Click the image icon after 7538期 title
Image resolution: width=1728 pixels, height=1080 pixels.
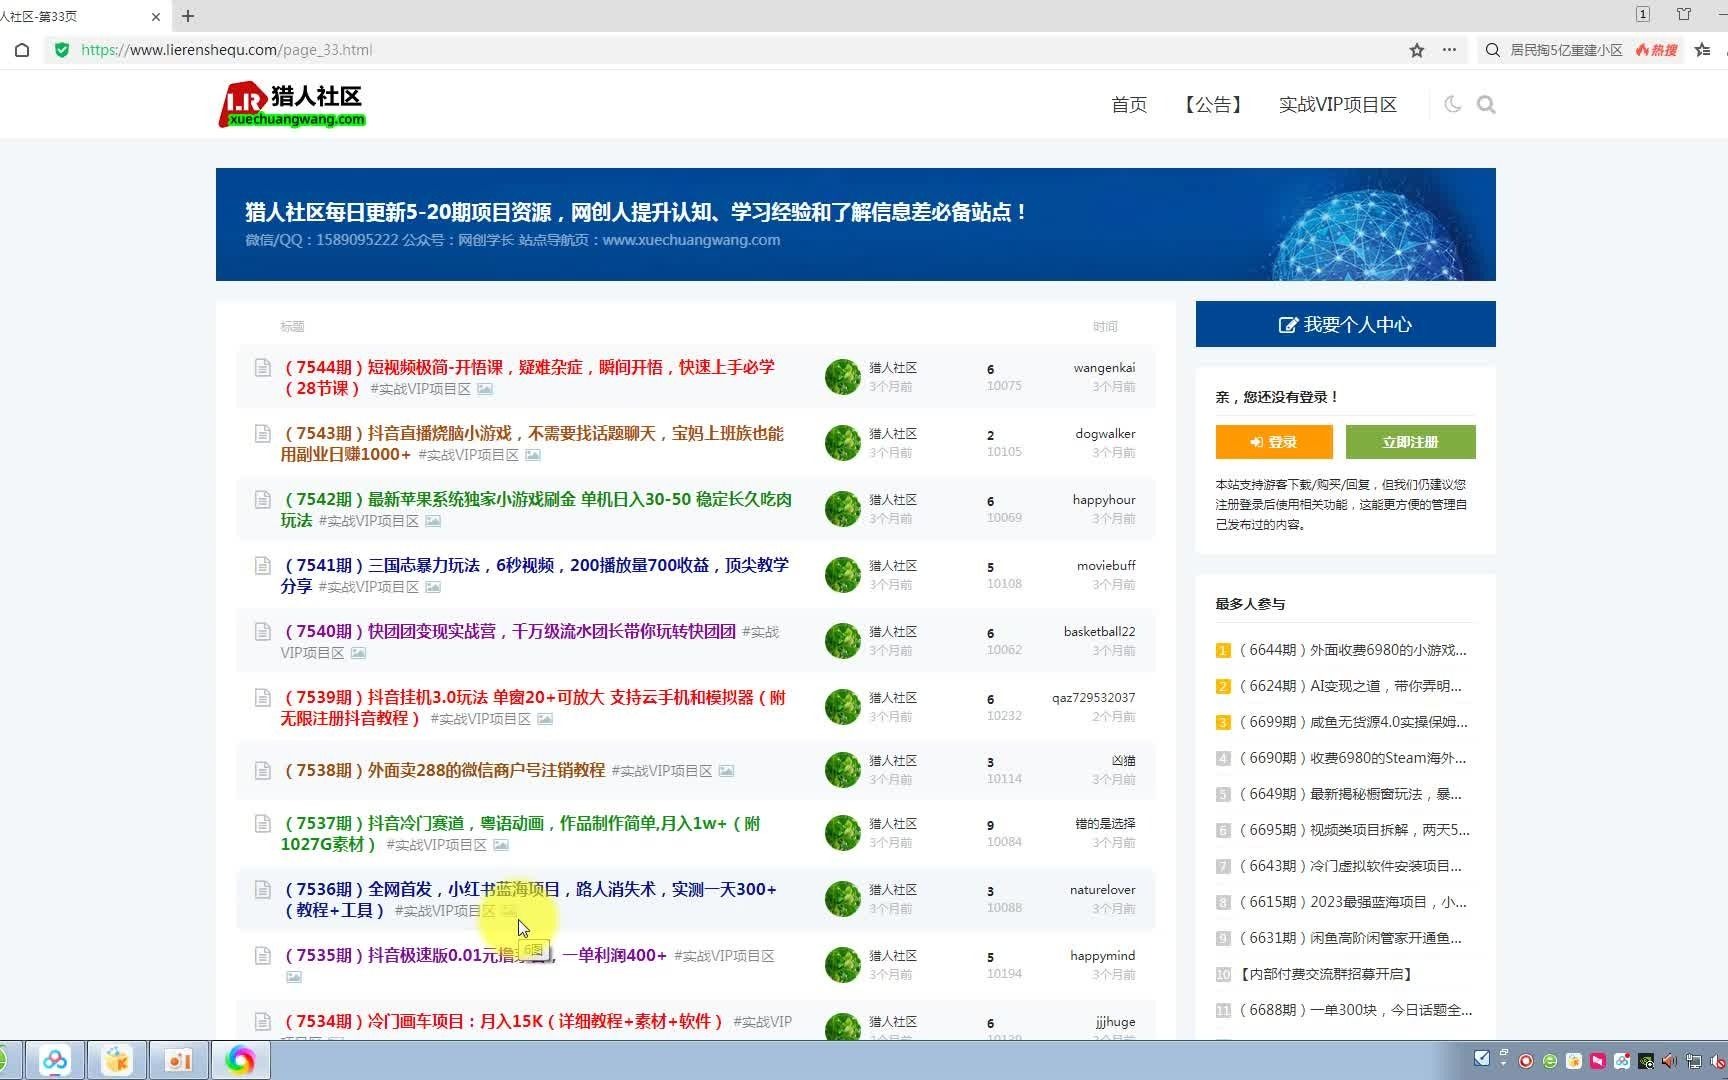coord(727,771)
